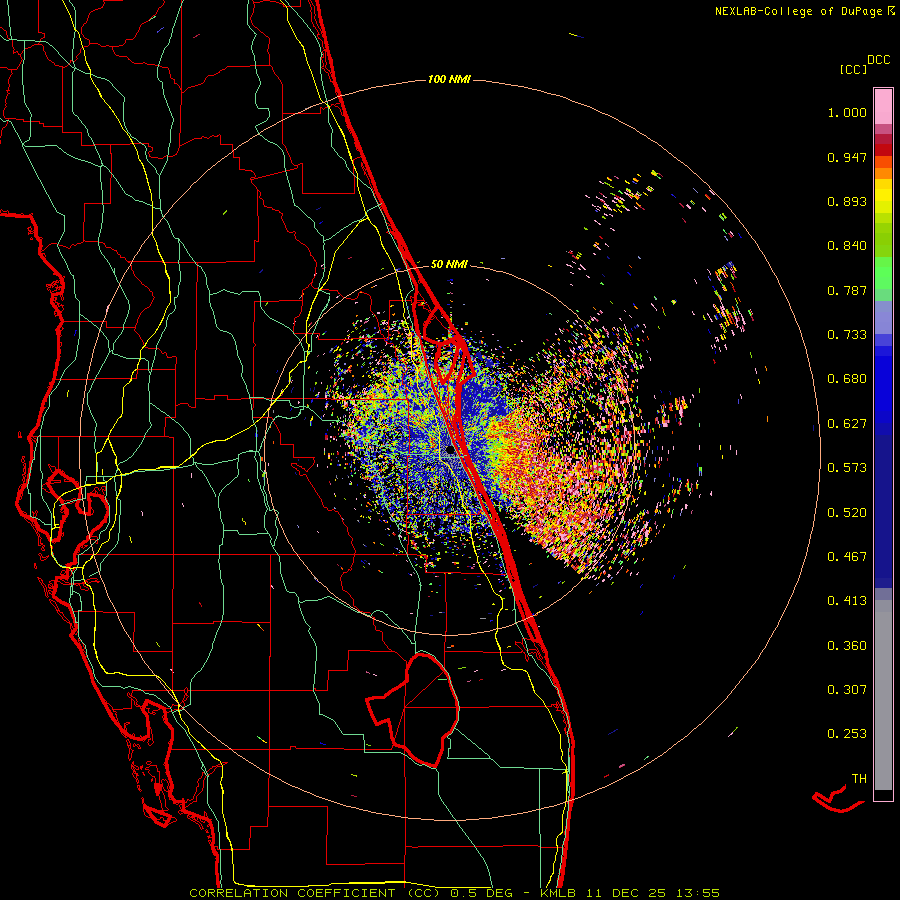Select the 0.787 legend value
Viewport: 900px width, 900px height.
tap(847, 290)
